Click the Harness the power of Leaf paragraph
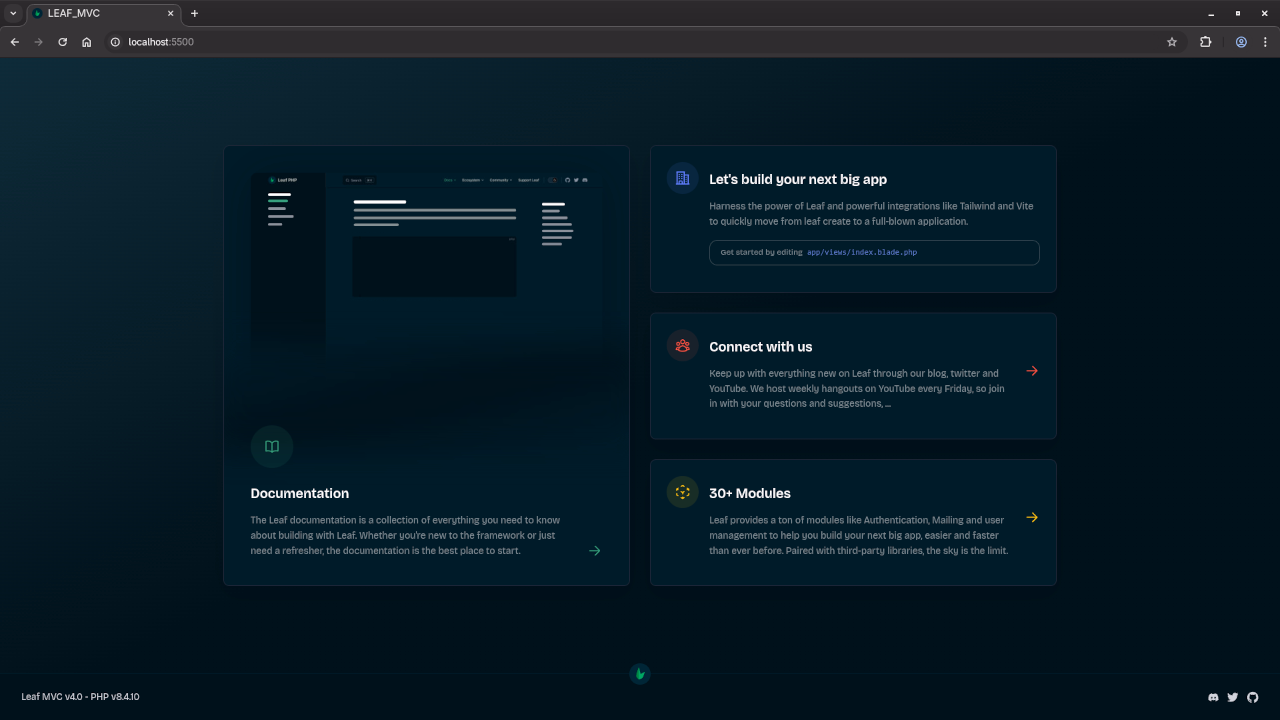 click(x=871, y=214)
